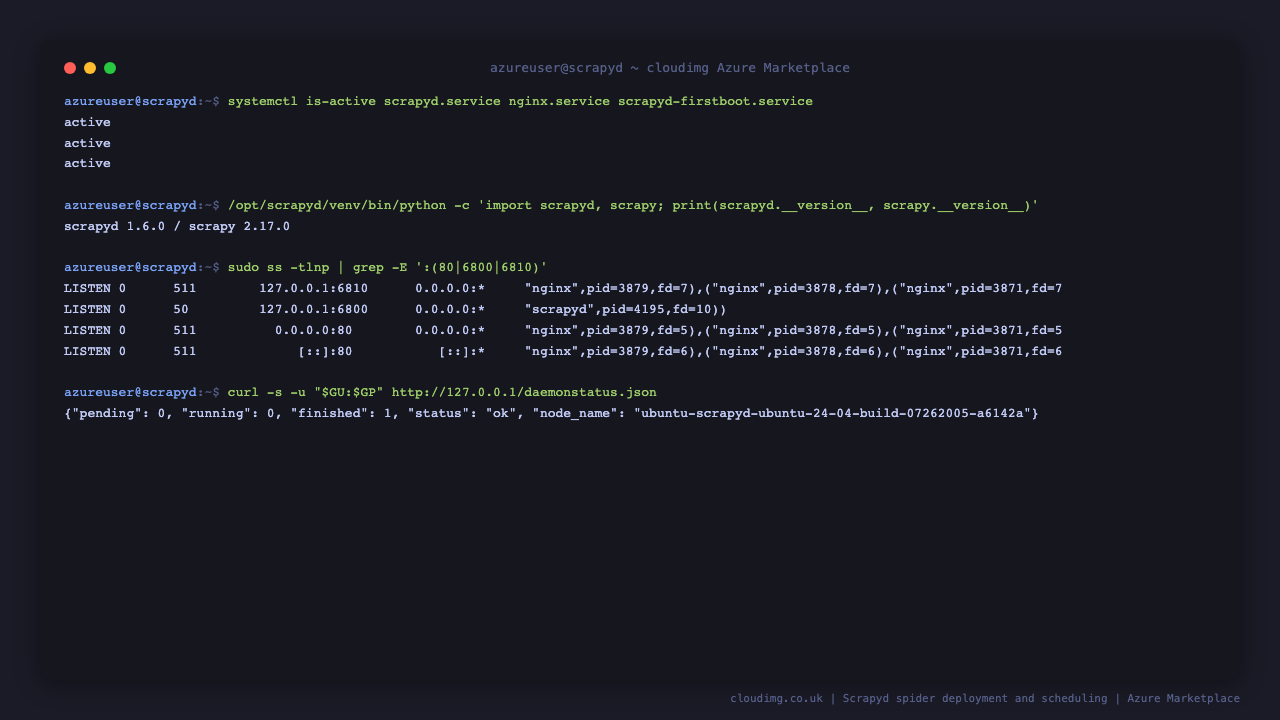Image resolution: width=1280 pixels, height=720 pixels.
Task: Click the first 'active' output line
Action: pyautogui.click(x=87, y=122)
